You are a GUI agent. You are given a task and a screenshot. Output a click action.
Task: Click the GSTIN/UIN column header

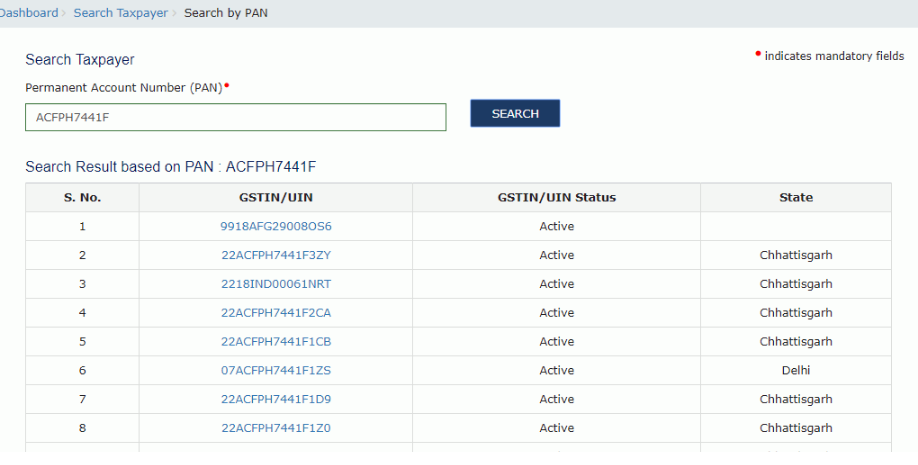click(x=276, y=197)
